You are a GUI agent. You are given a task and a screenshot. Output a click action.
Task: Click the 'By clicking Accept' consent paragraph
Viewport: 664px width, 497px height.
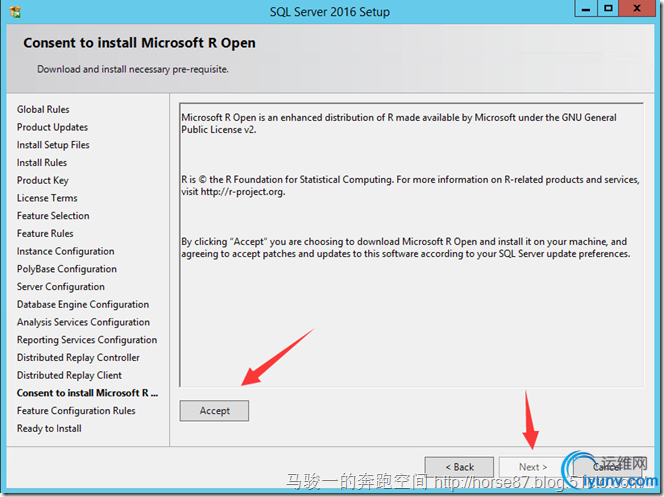pos(406,248)
